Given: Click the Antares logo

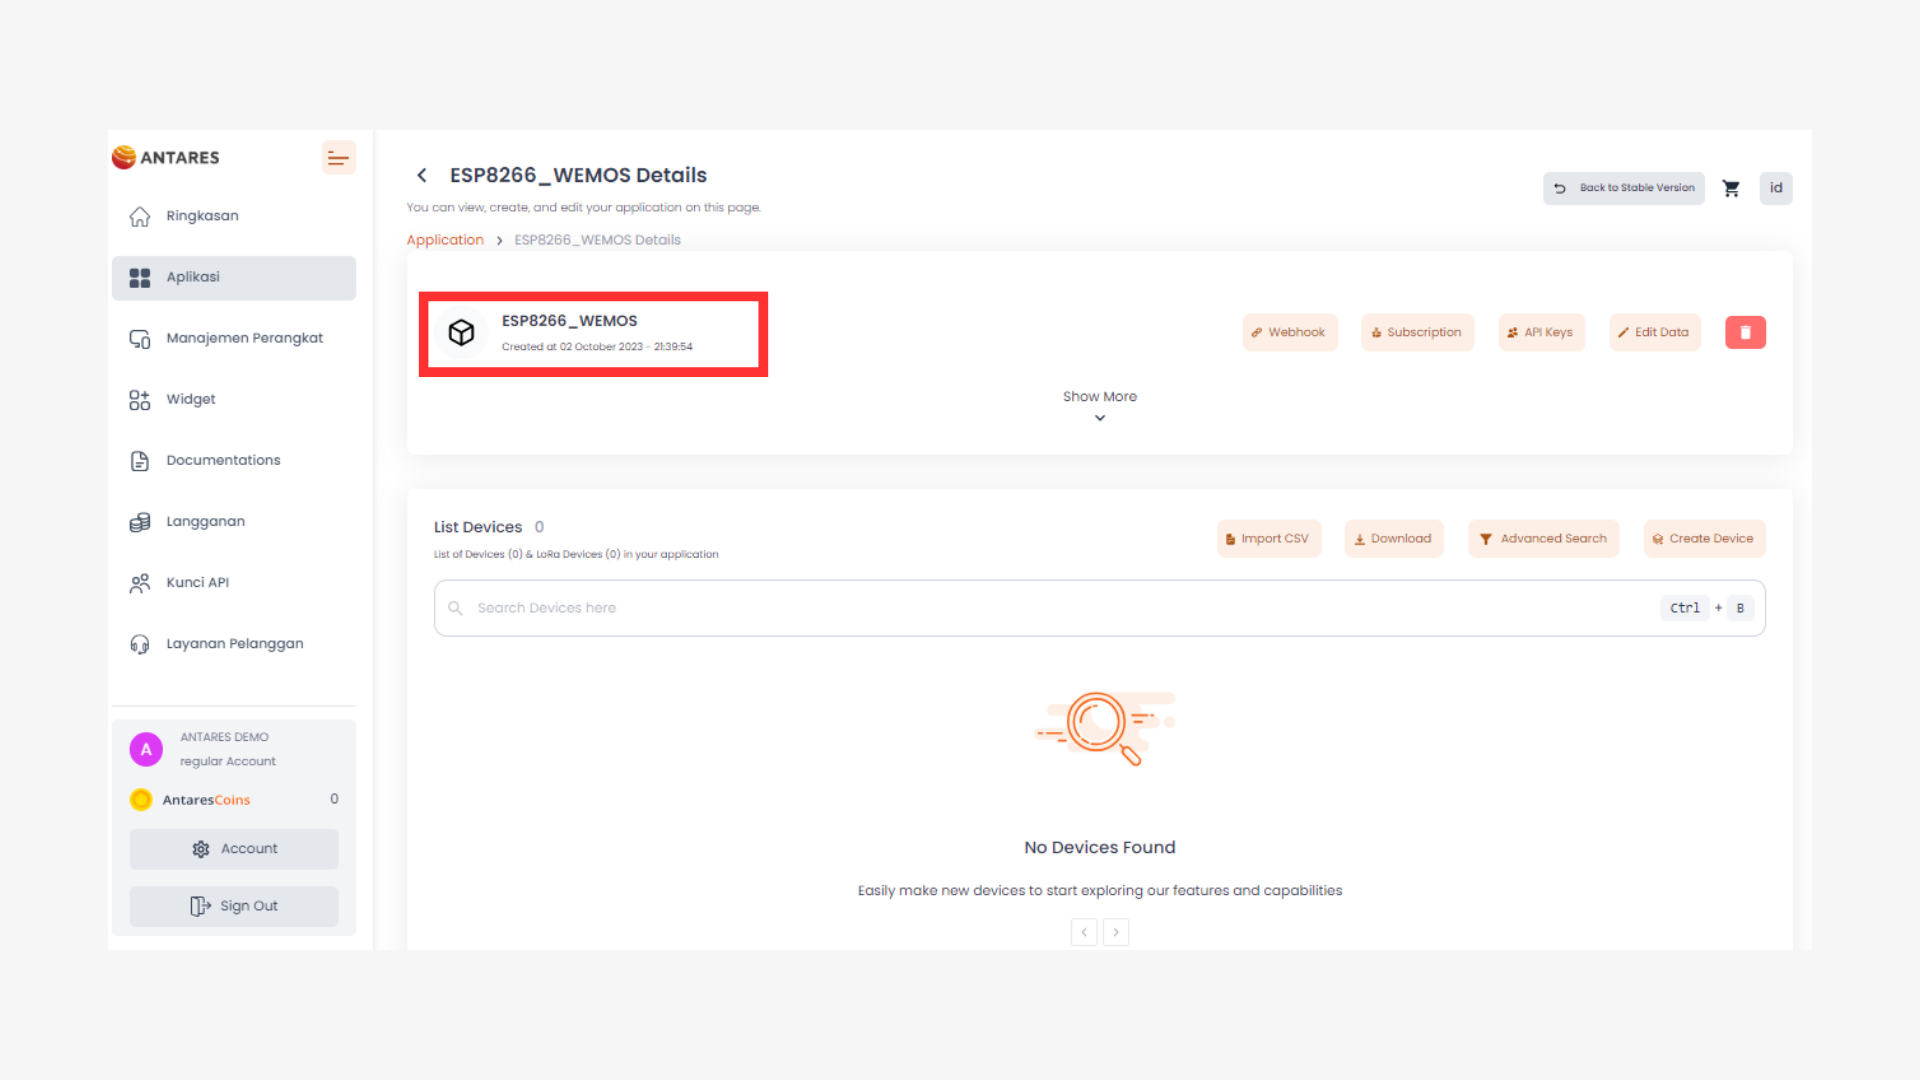Looking at the screenshot, I should tap(166, 157).
